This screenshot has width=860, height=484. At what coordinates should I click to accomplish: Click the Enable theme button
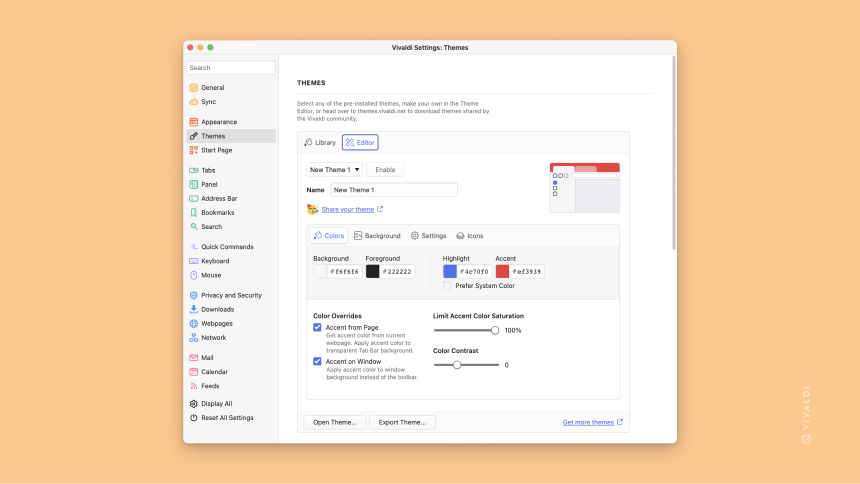click(x=385, y=170)
